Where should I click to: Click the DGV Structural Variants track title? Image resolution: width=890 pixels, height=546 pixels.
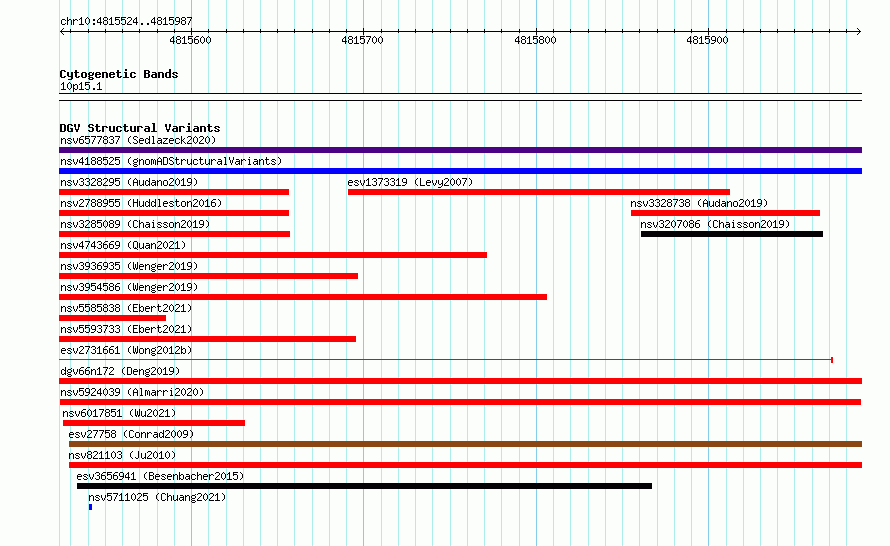(140, 128)
